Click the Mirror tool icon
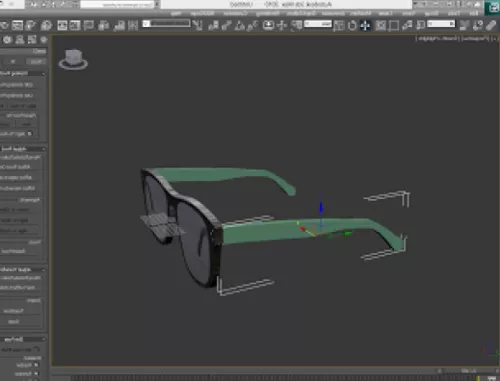 point(133,25)
